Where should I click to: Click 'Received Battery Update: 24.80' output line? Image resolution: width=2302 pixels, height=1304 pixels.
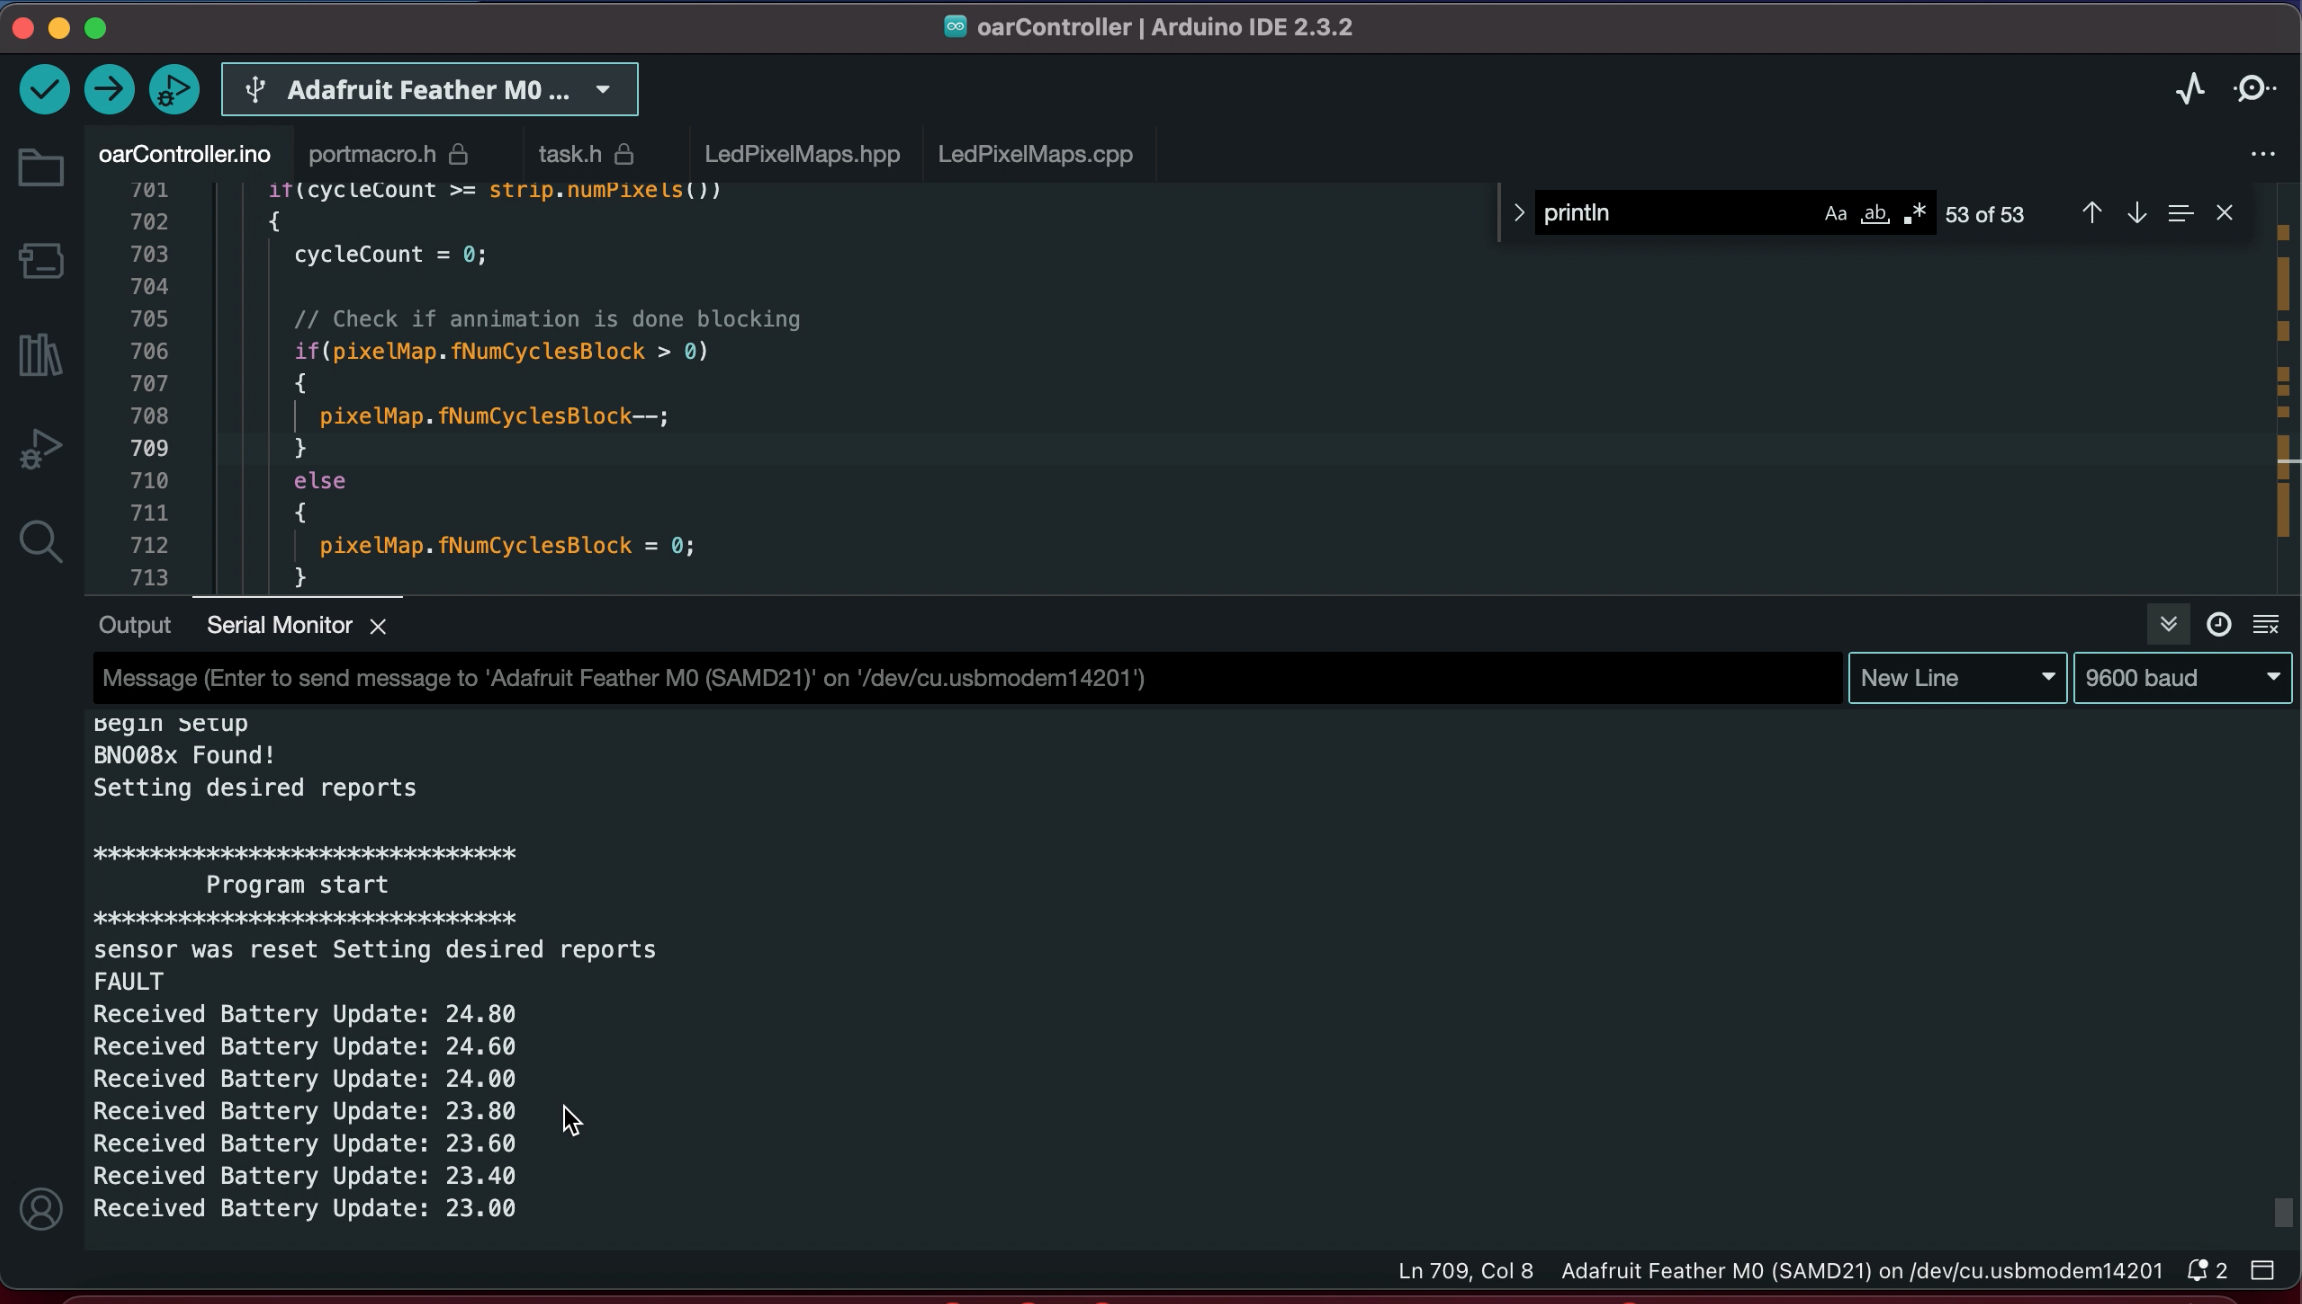point(305,1014)
